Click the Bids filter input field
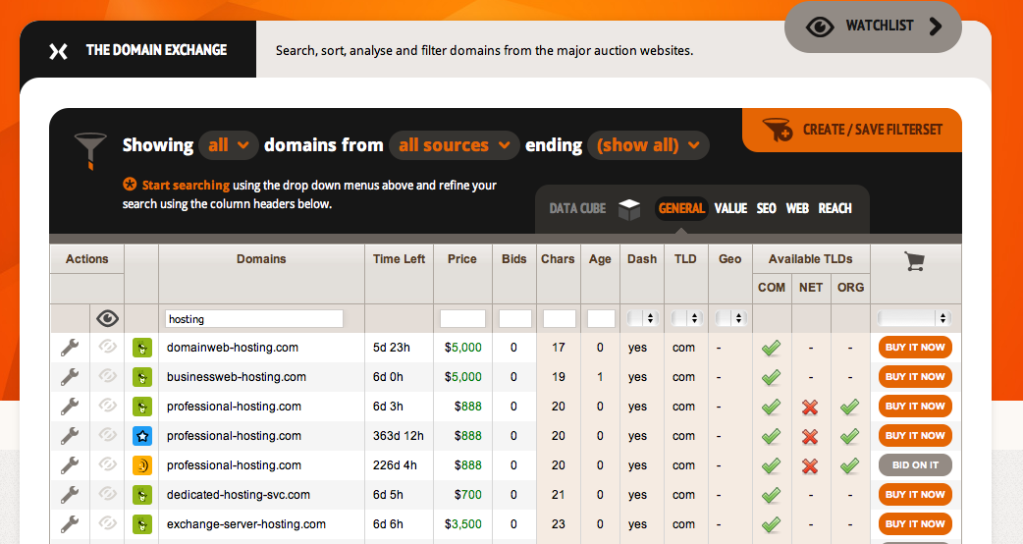This screenshot has width=1023, height=544. [515, 319]
